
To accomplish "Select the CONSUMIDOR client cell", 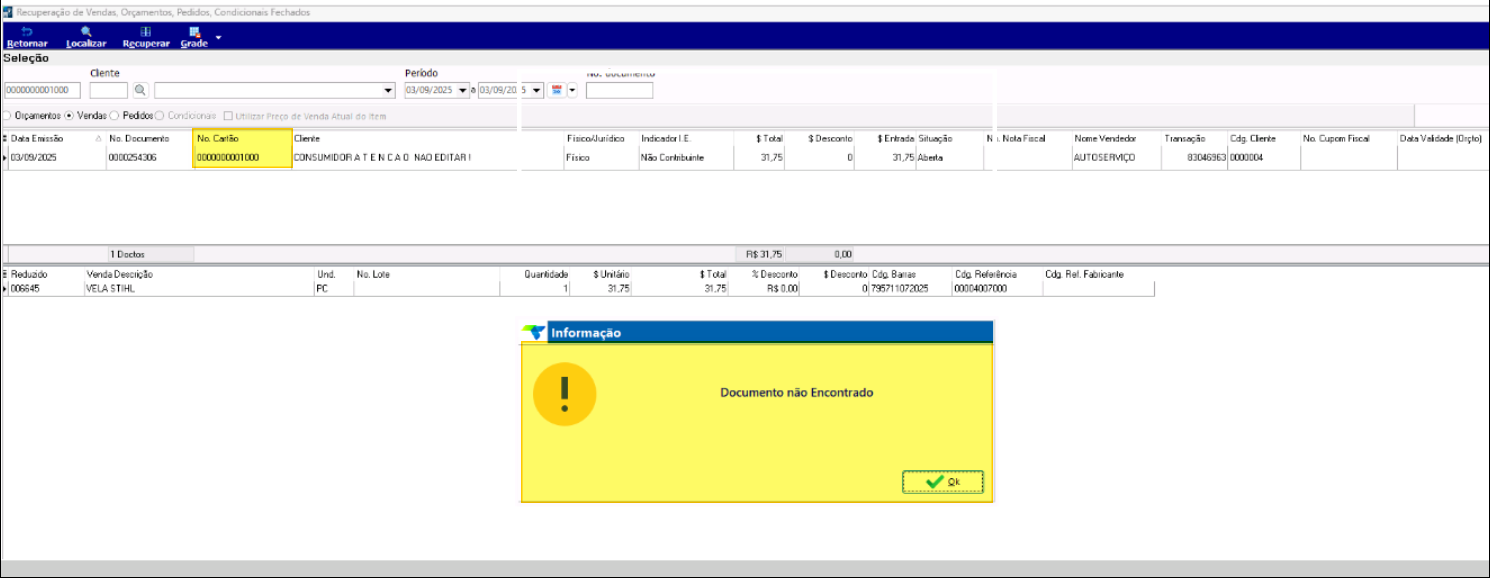I will tap(428, 158).
